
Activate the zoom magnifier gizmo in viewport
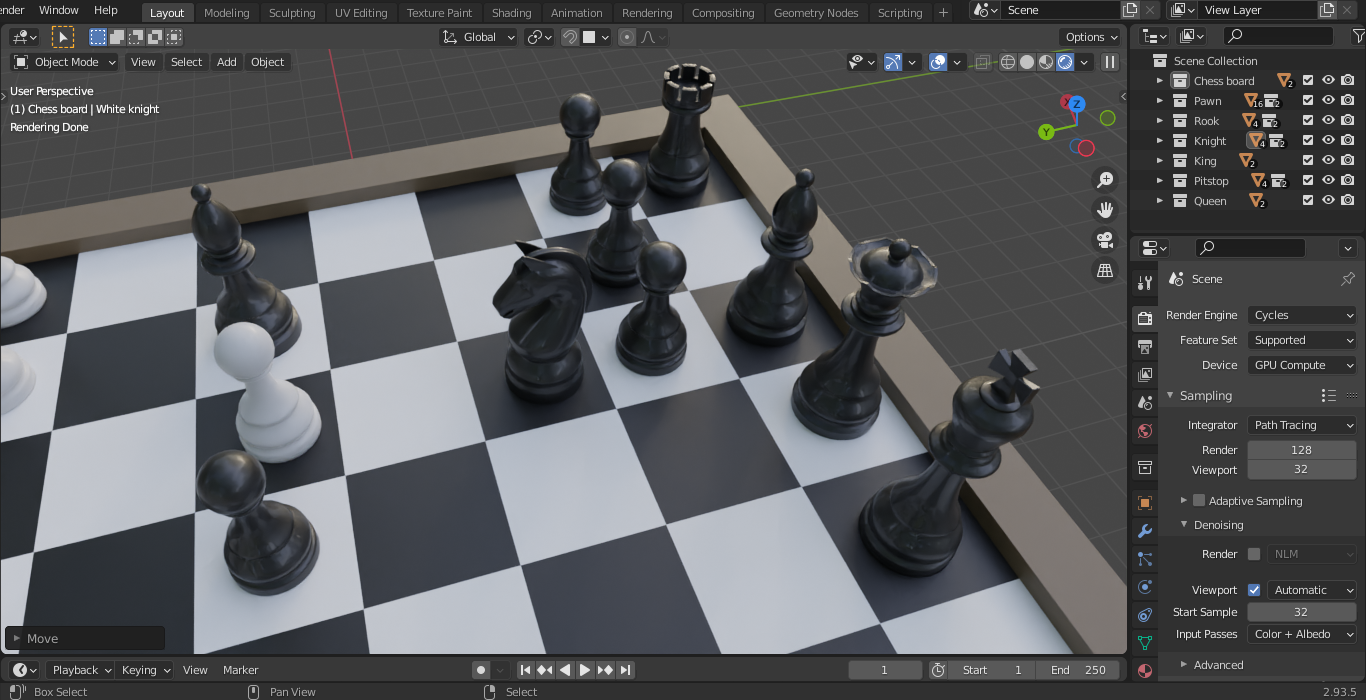[x=1104, y=180]
